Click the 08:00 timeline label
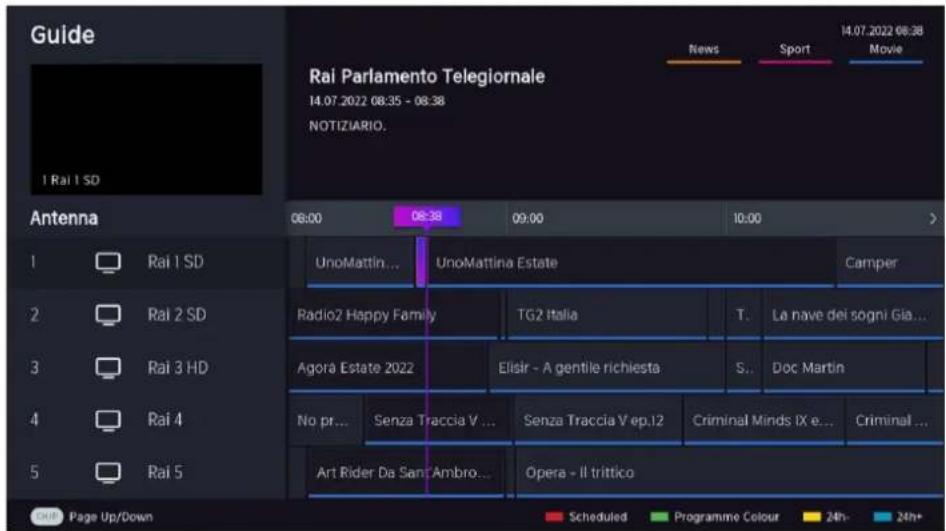946x531 pixels. coord(306,218)
